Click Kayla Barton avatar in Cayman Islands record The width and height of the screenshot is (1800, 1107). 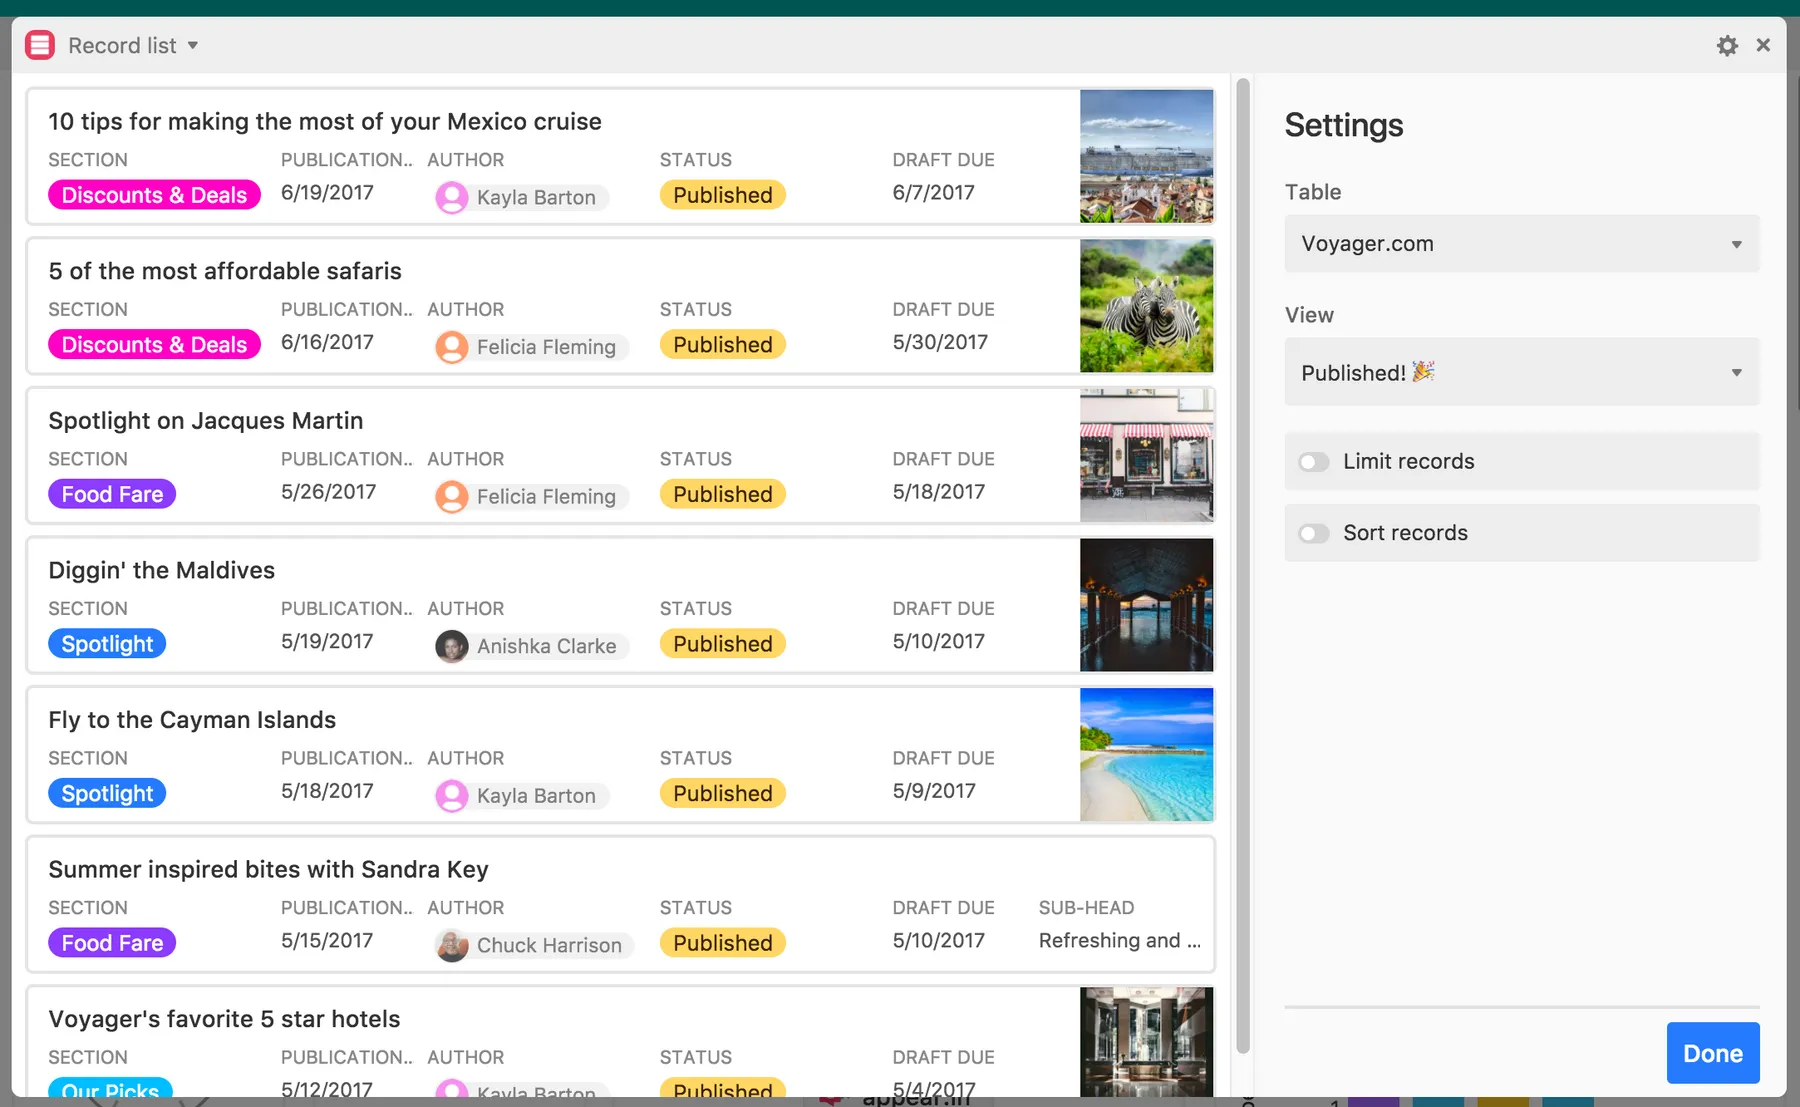tap(452, 796)
